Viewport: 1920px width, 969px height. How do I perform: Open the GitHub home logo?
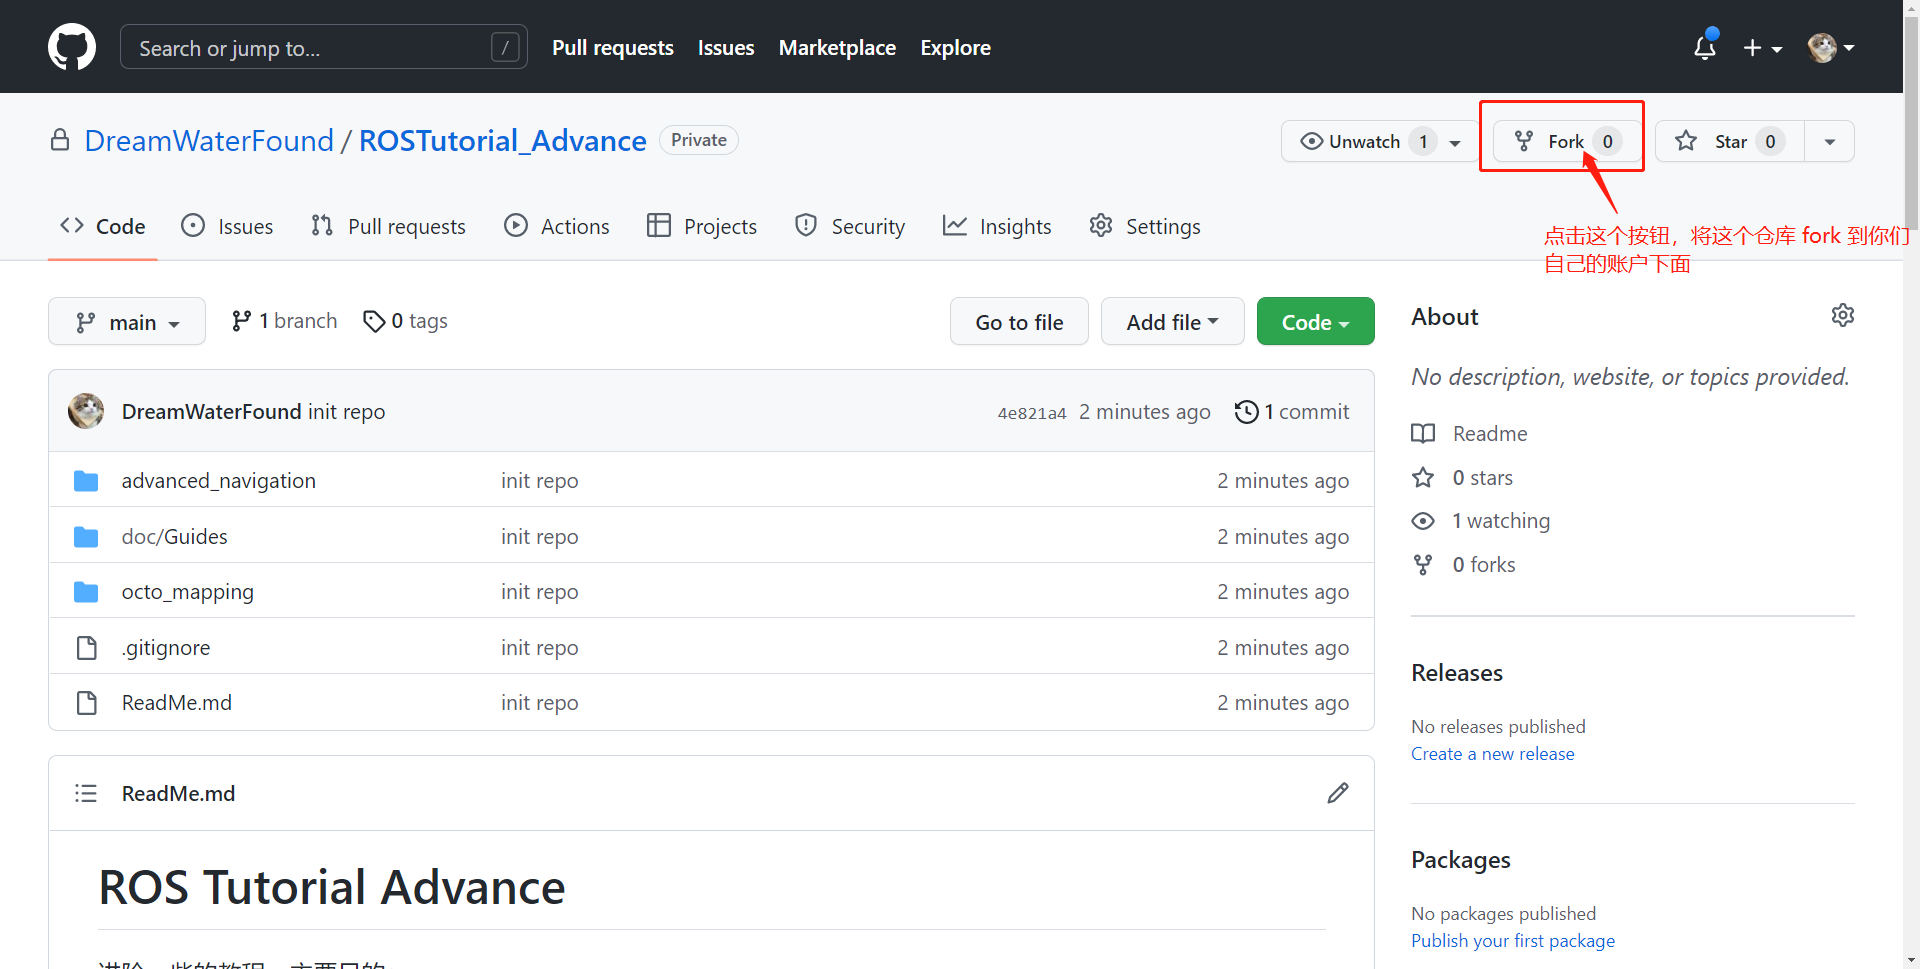[72, 47]
